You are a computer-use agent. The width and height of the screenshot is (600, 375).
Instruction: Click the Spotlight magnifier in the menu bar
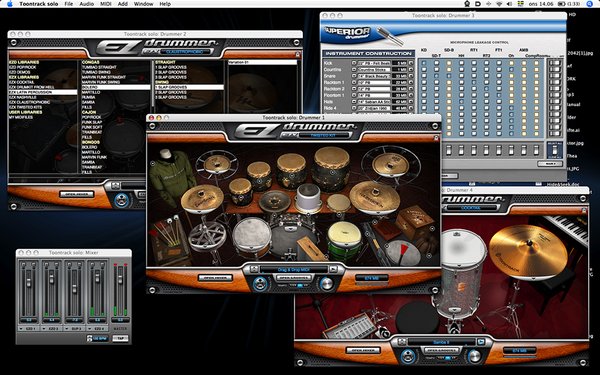589,4
